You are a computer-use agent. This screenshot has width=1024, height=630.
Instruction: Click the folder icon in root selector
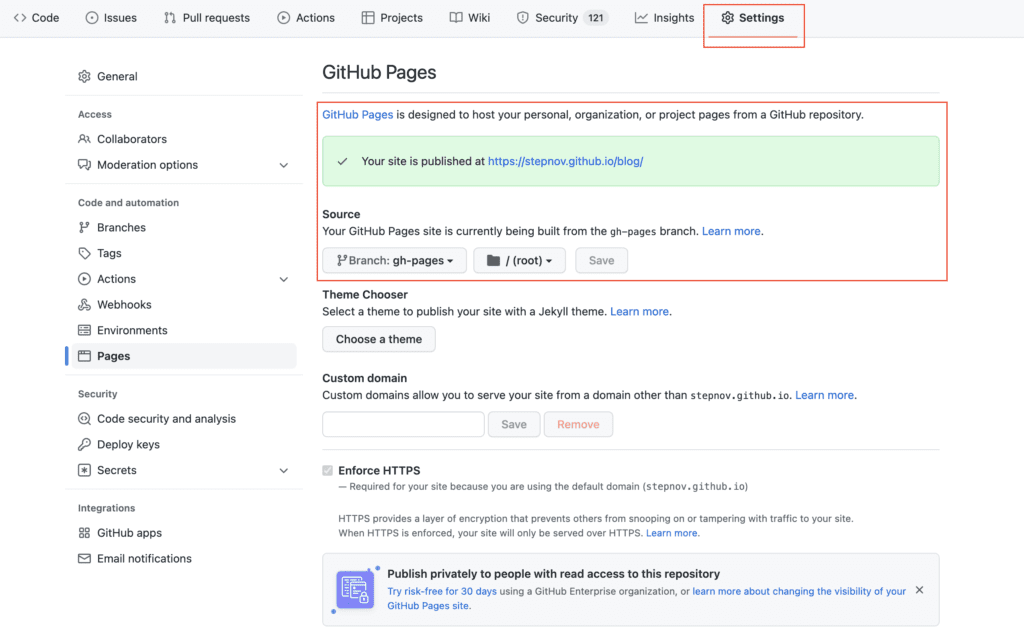[494, 260]
